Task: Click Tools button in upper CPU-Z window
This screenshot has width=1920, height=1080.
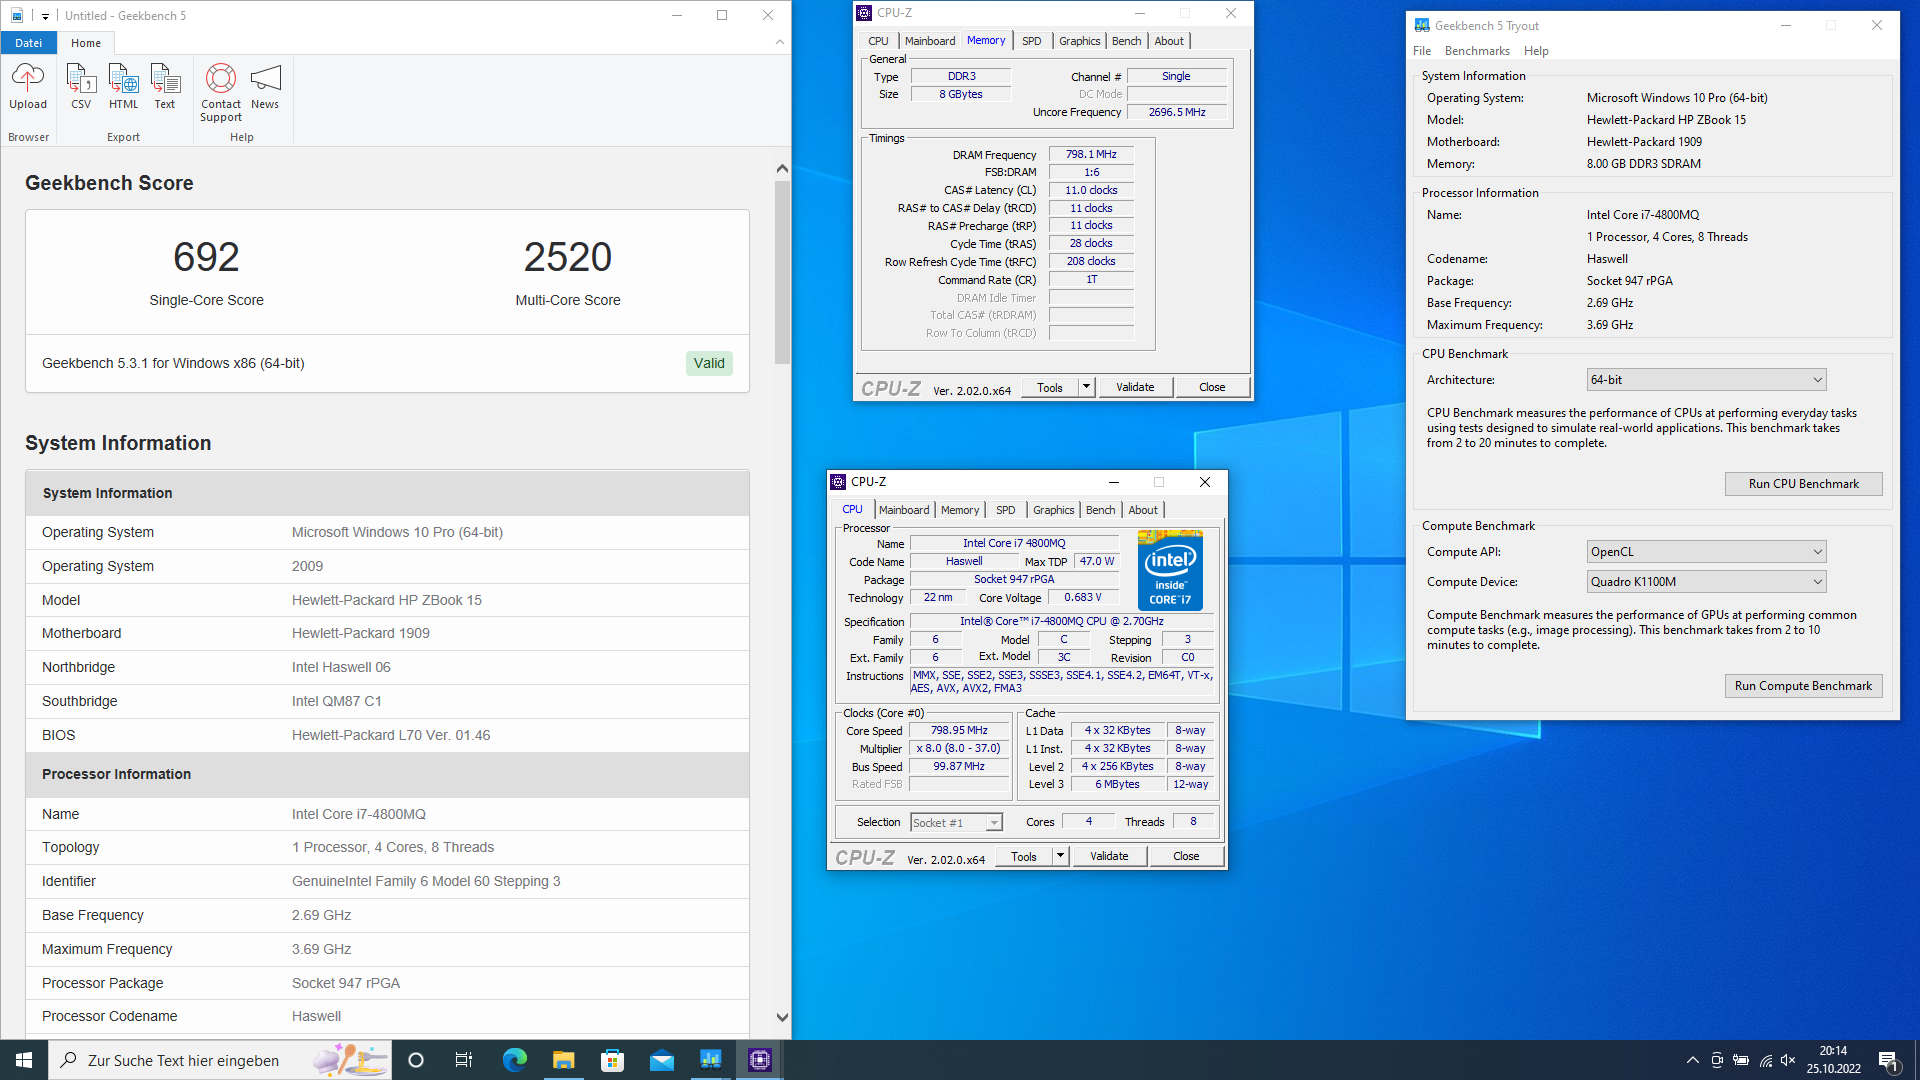Action: click(x=1050, y=387)
